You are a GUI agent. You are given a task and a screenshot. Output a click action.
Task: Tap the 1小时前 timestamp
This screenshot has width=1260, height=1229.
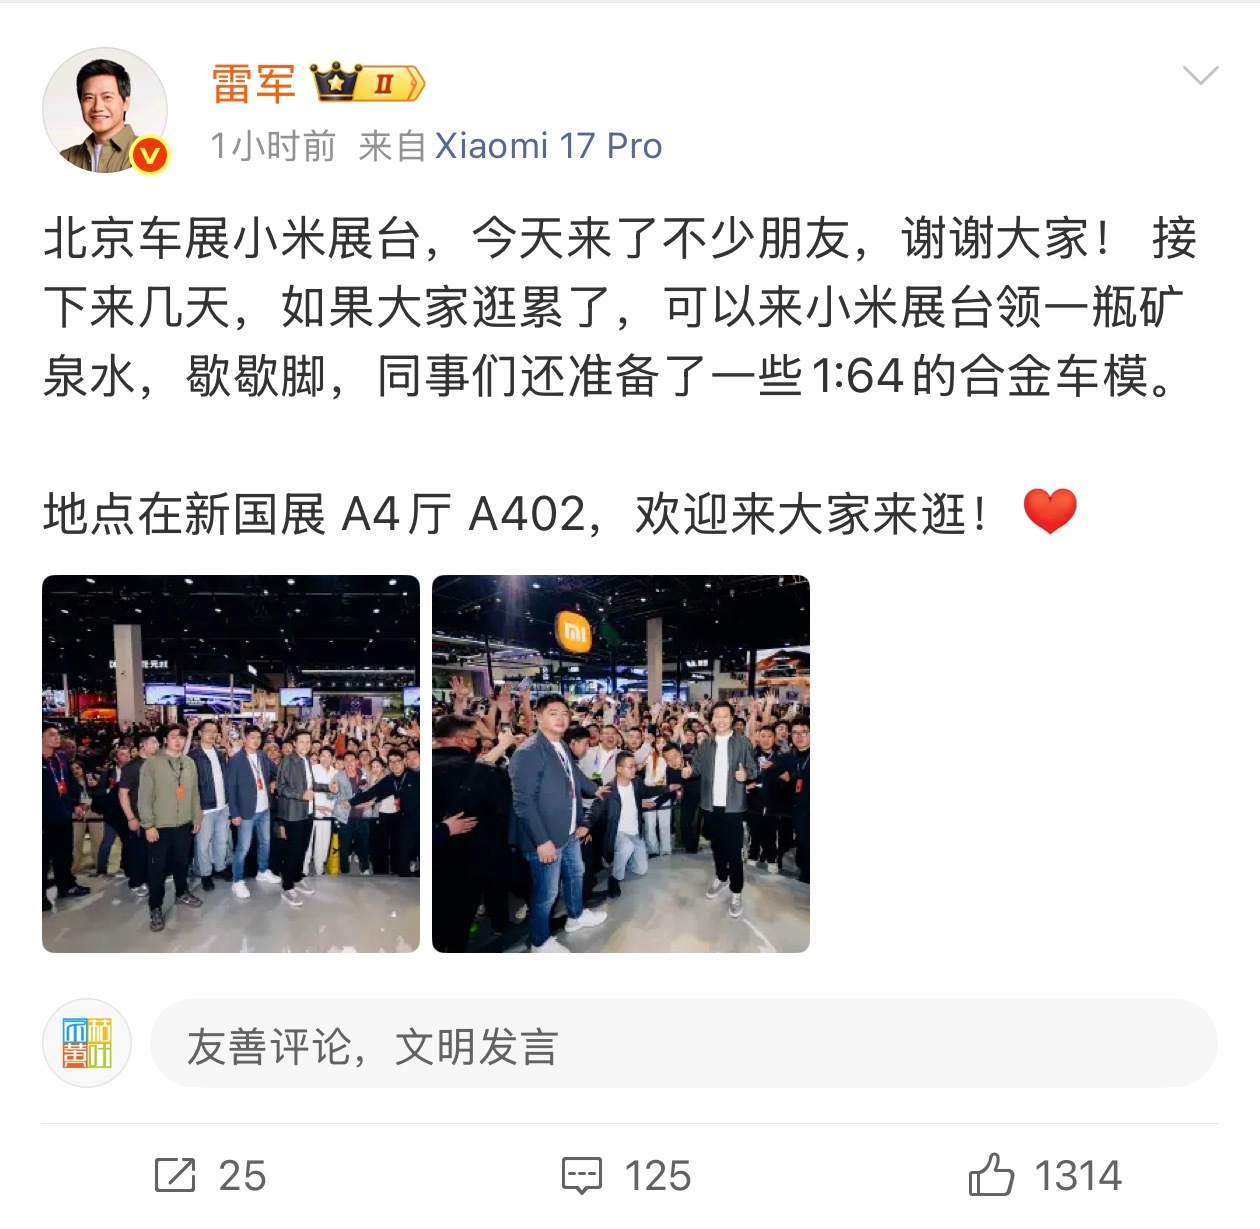[273, 146]
